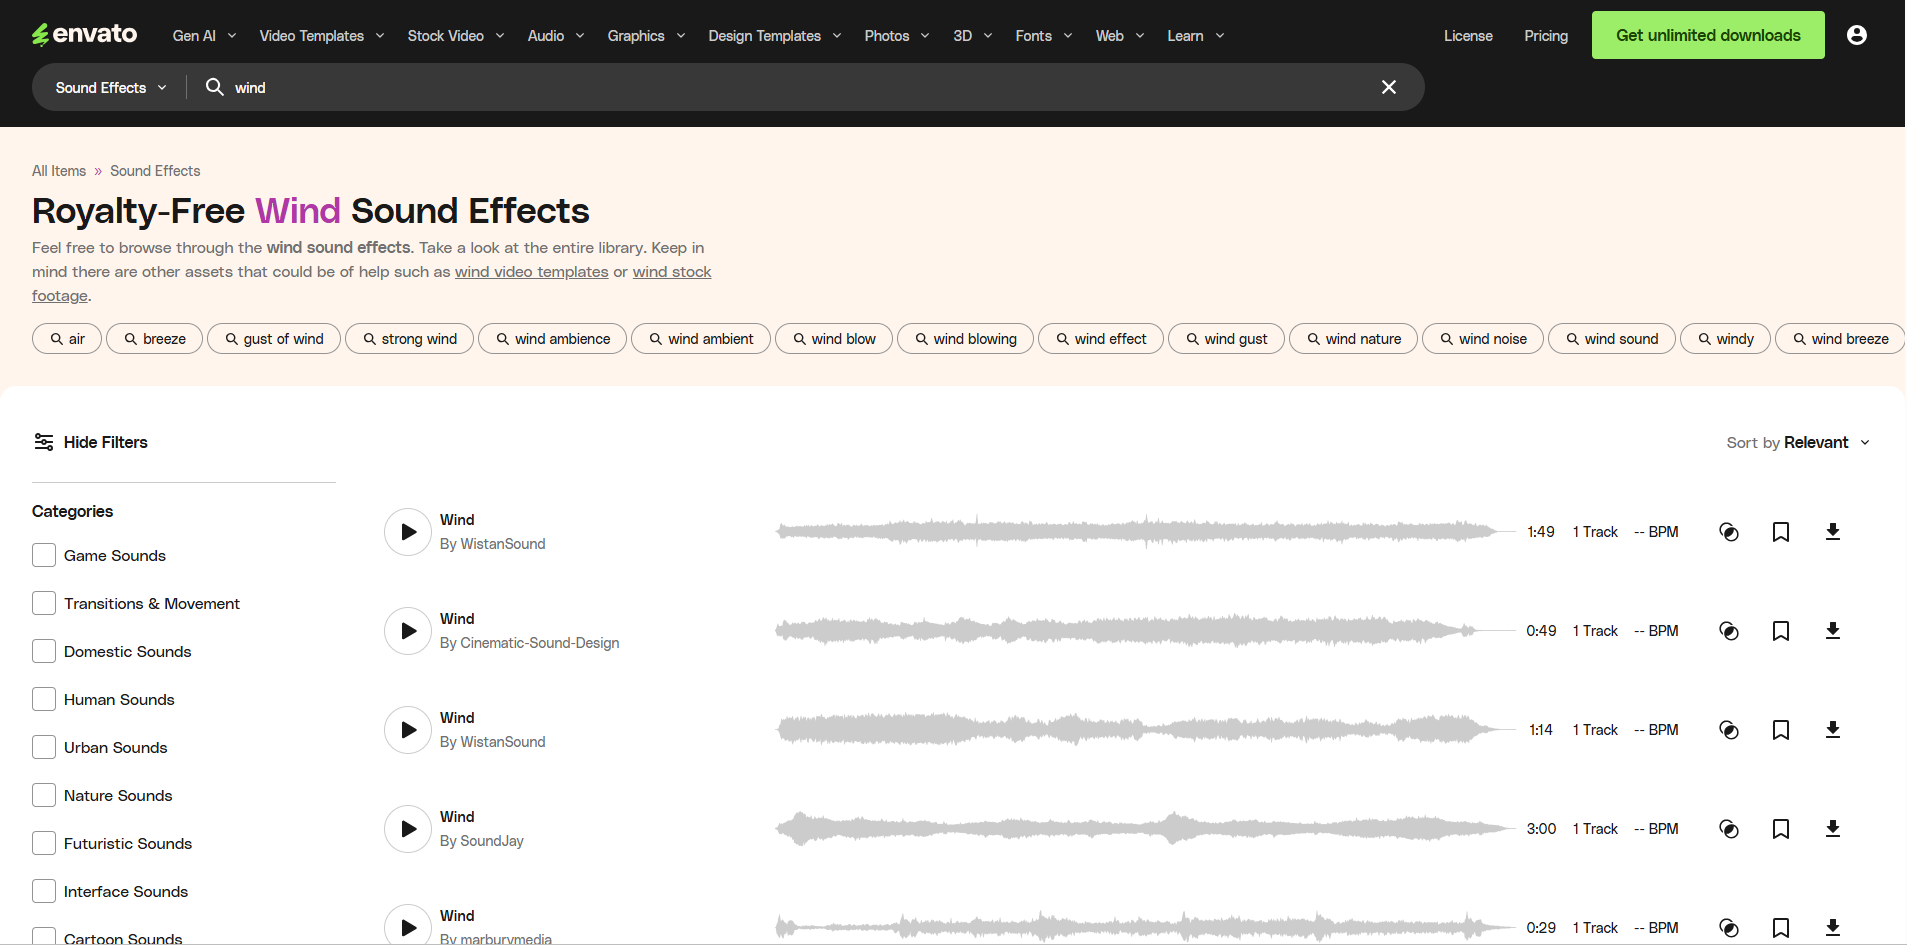Screen dimensions: 1907x945
Task: Click the search magnifier icon
Action: coord(214,87)
